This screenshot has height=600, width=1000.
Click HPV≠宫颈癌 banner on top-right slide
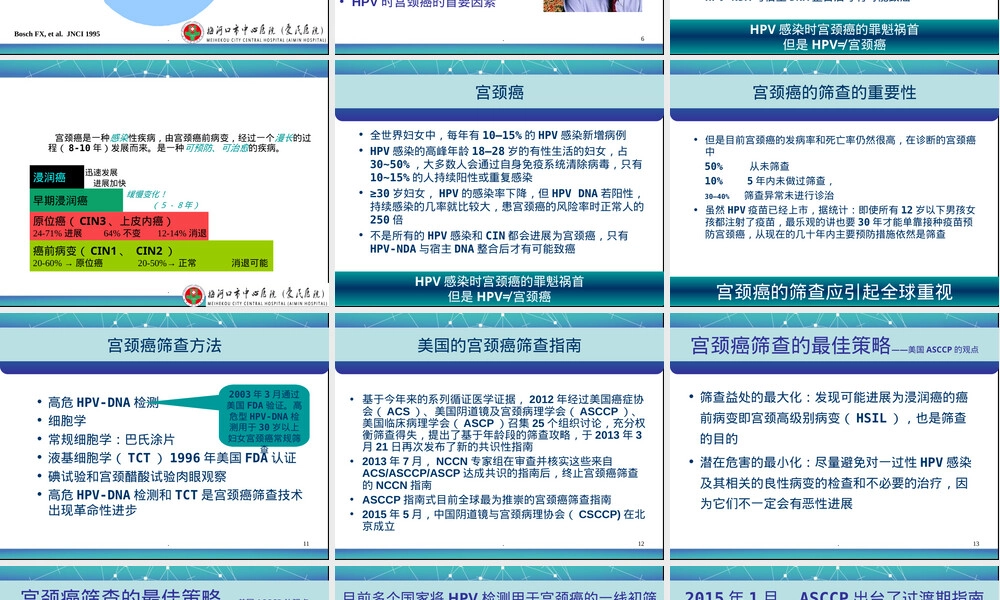point(834,36)
